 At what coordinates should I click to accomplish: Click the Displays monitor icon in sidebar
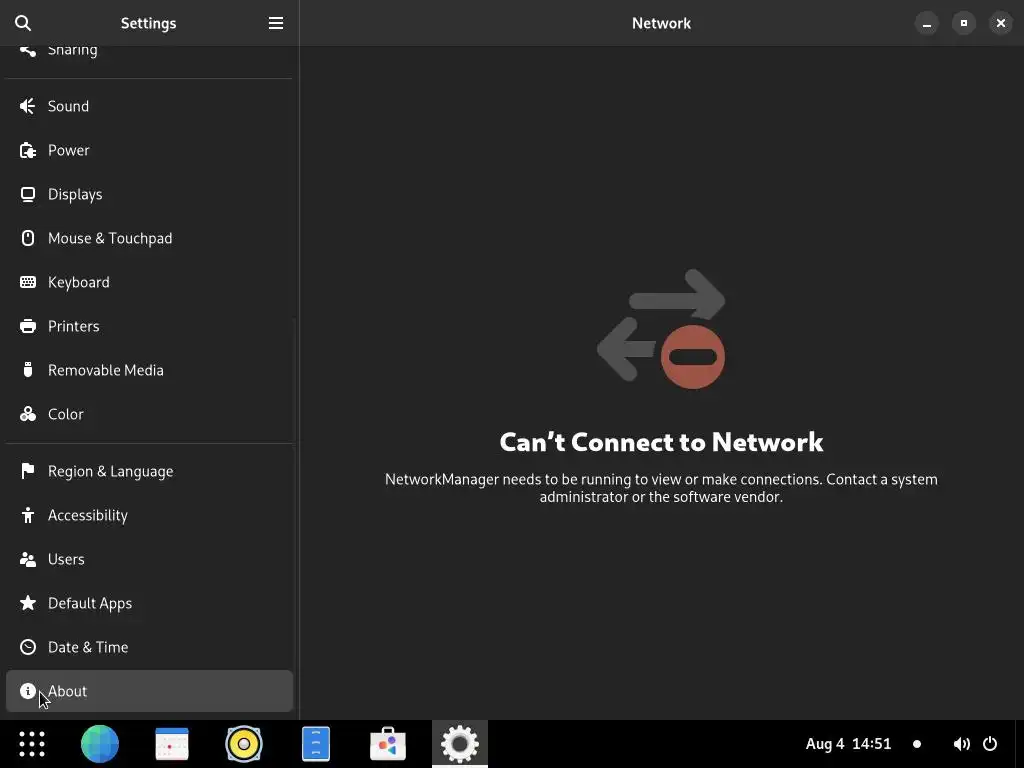(27, 194)
